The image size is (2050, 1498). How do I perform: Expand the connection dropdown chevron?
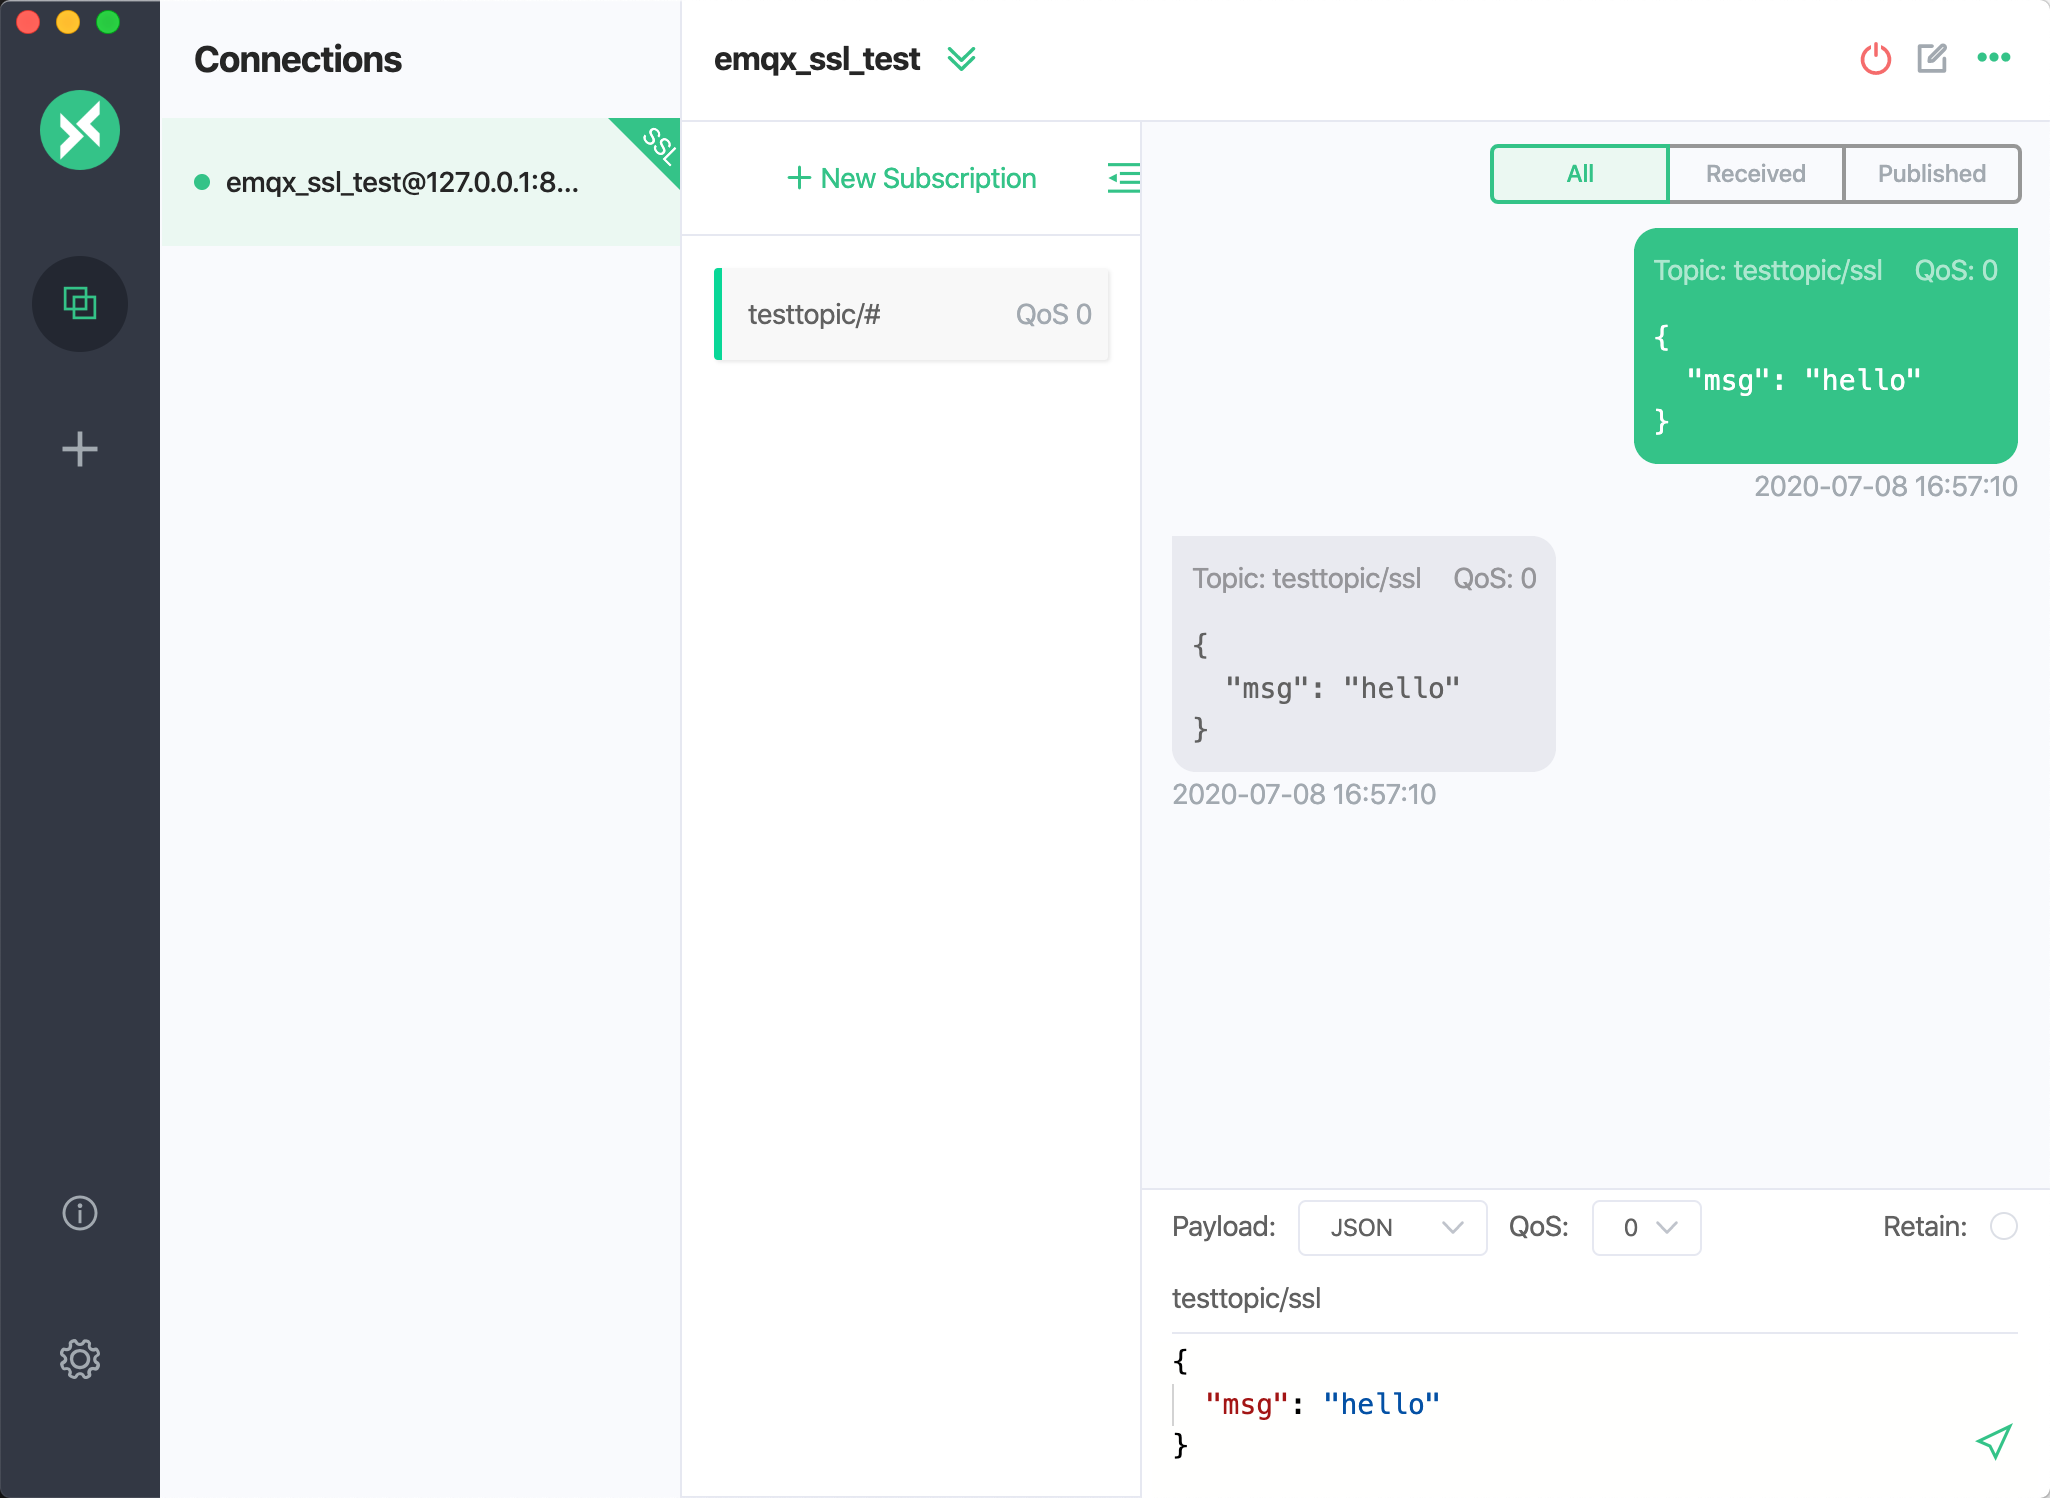pos(965,60)
